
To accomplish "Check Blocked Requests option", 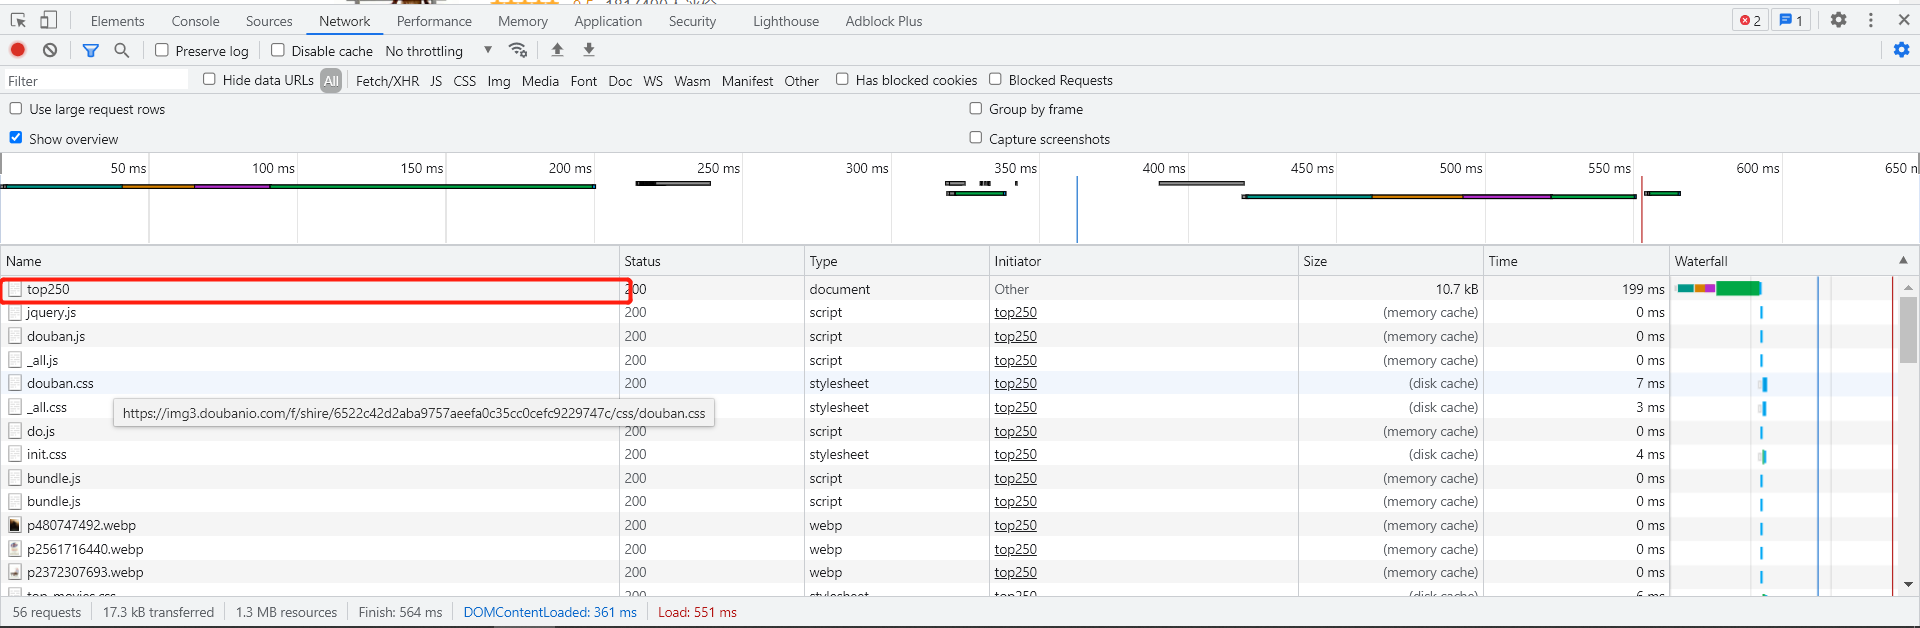I will 995,79.
